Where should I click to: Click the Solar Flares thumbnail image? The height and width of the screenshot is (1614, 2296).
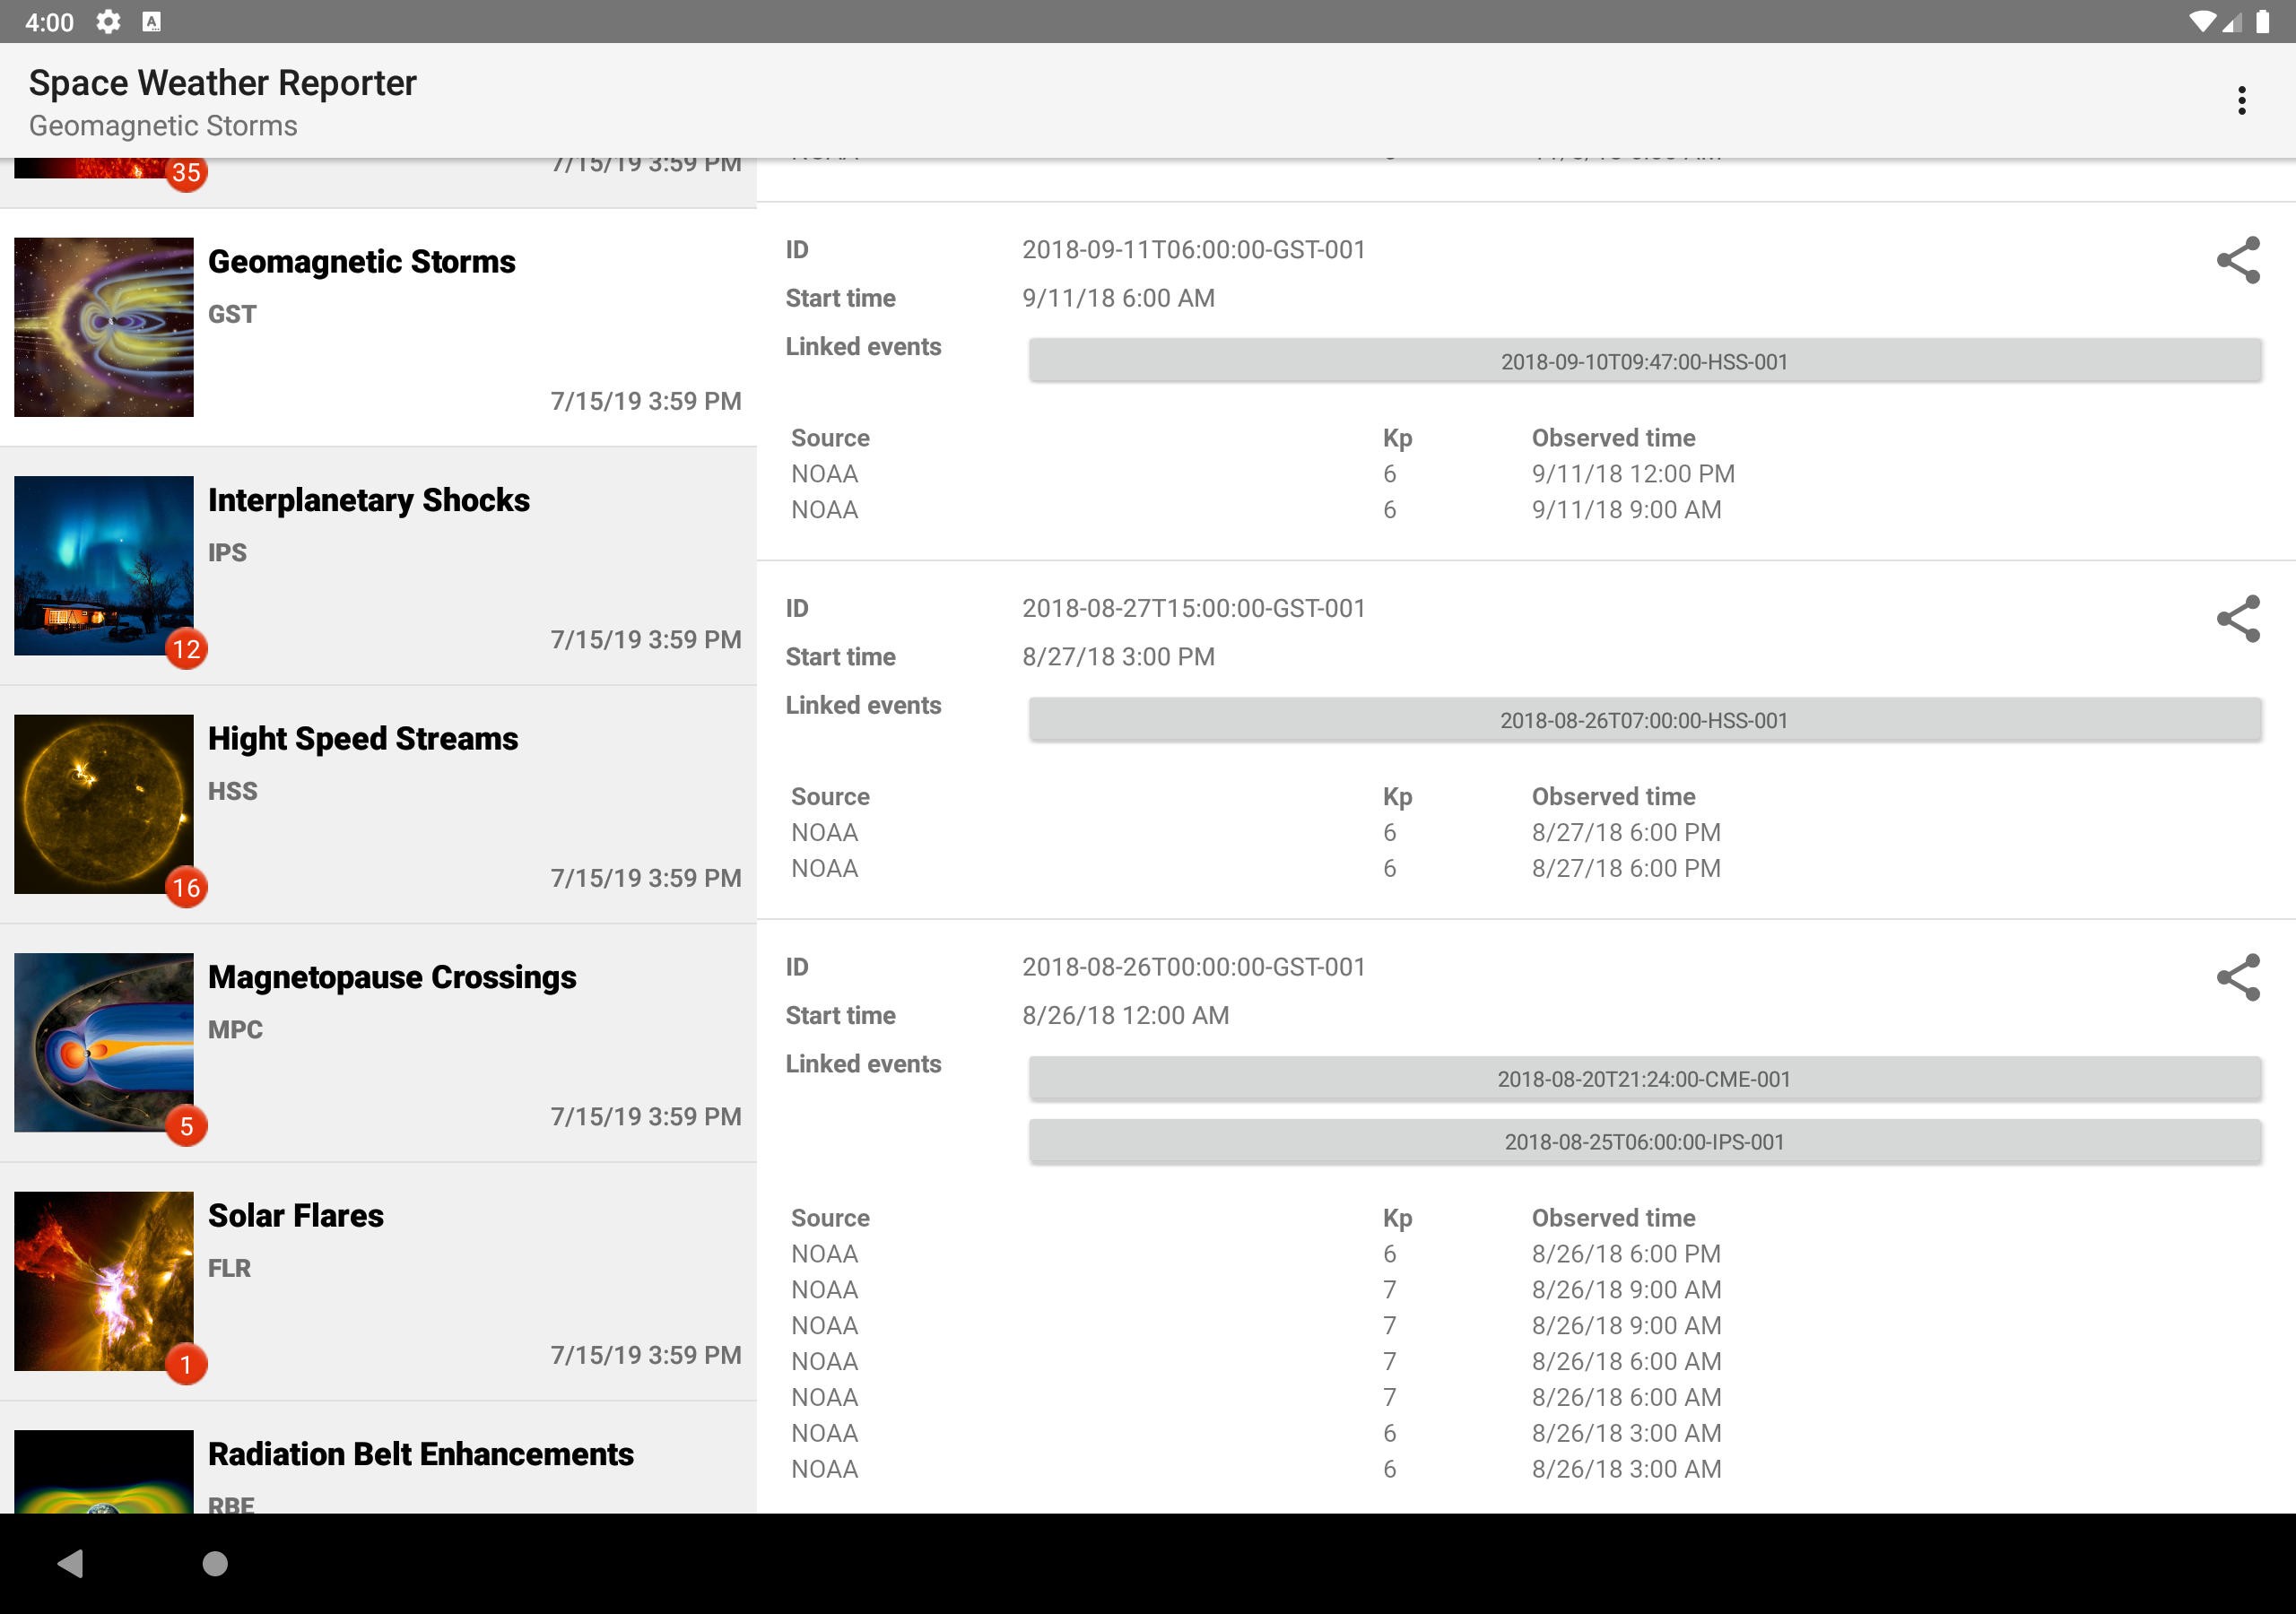click(103, 1280)
